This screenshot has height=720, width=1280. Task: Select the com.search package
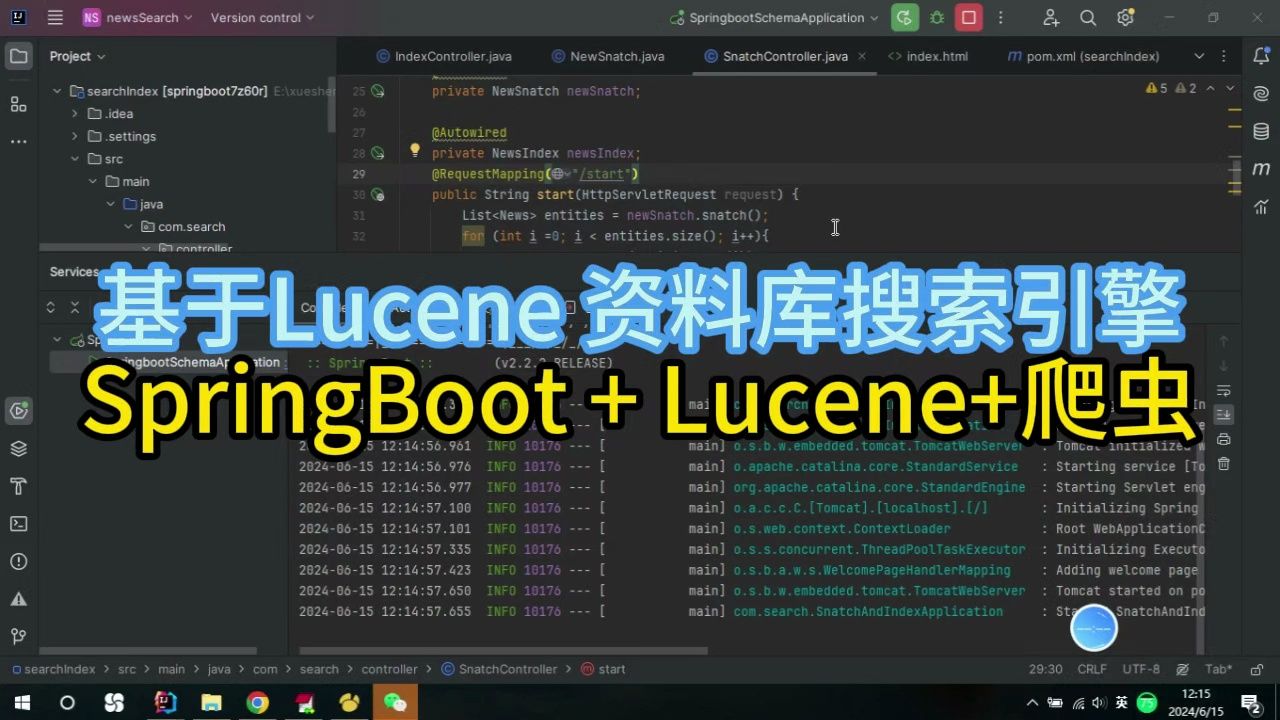click(183, 227)
